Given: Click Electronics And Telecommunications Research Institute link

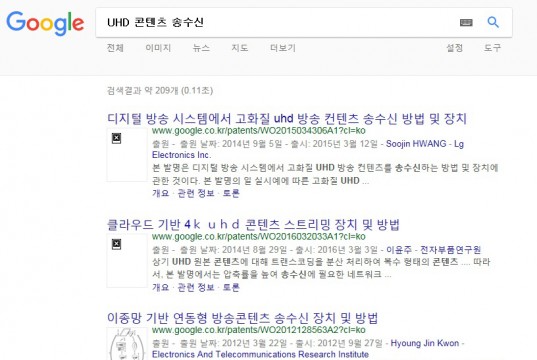Looking at the screenshot, I should [x=260, y=354].
